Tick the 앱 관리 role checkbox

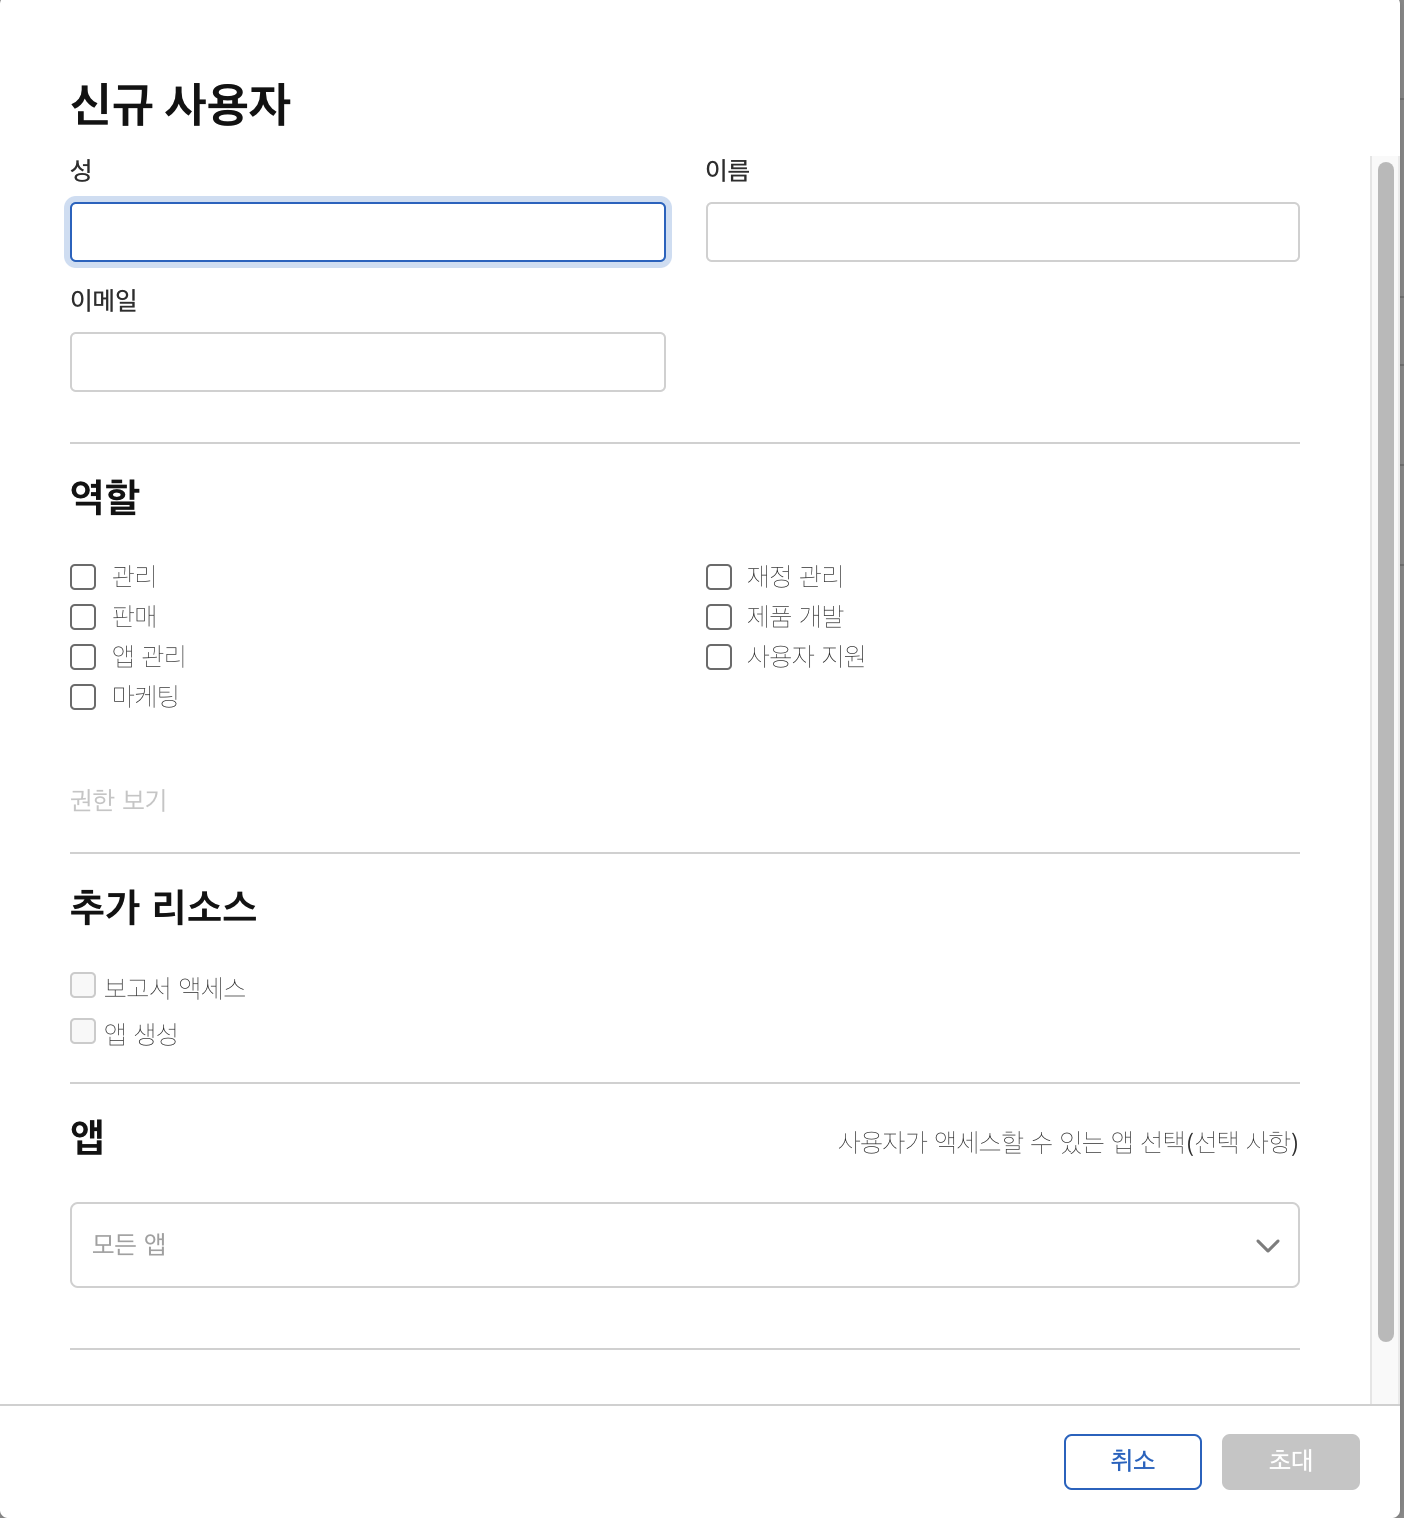tap(83, 657)
